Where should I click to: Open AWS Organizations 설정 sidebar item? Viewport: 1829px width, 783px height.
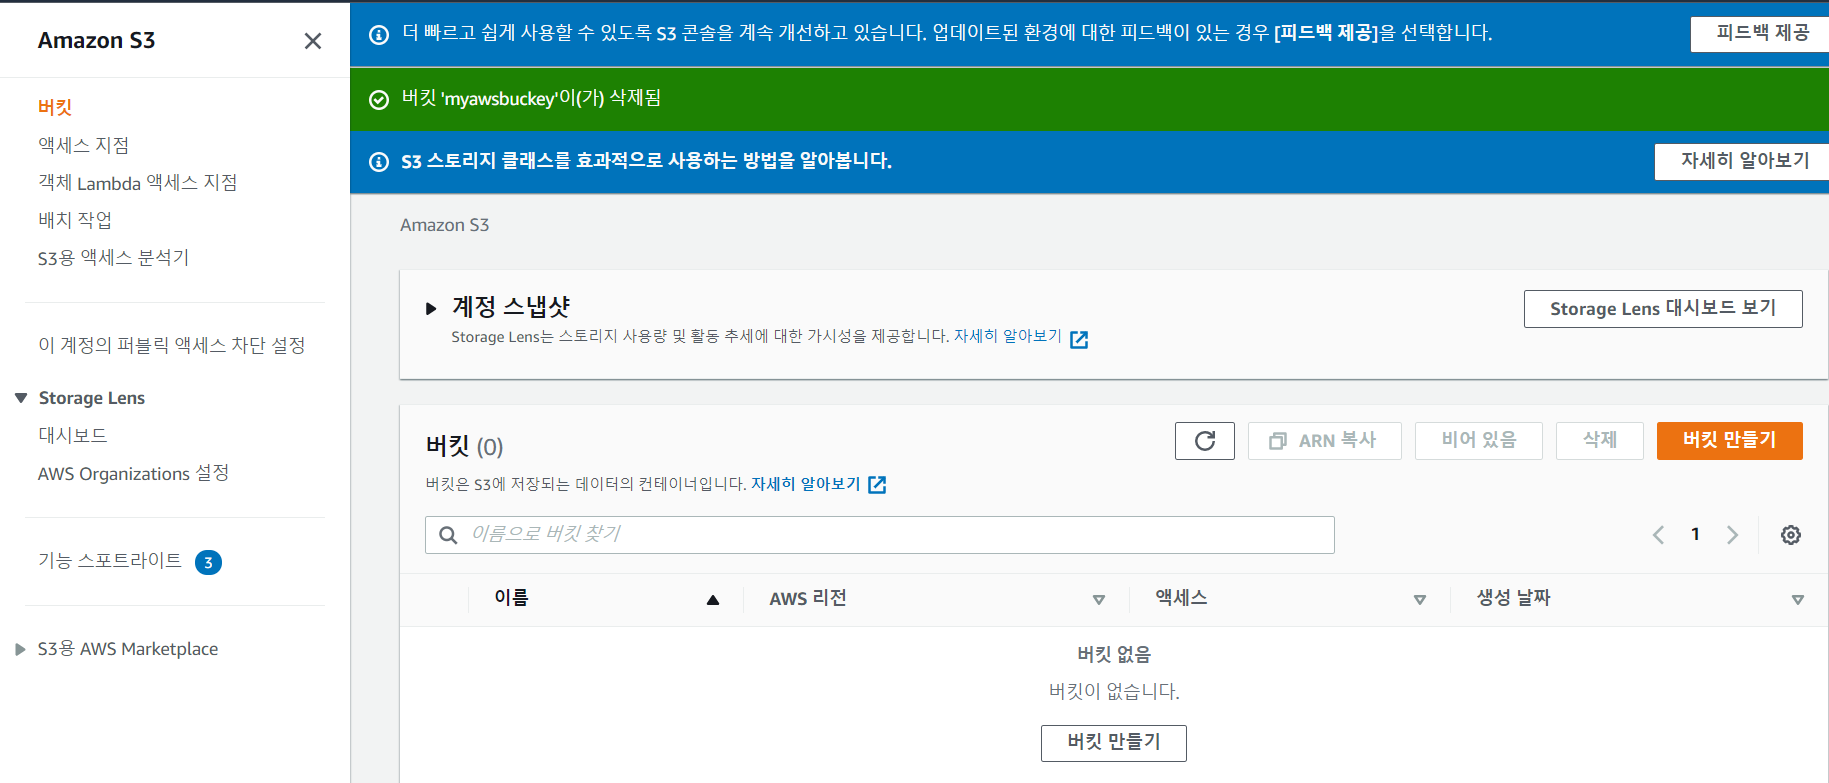coord(134,473)
